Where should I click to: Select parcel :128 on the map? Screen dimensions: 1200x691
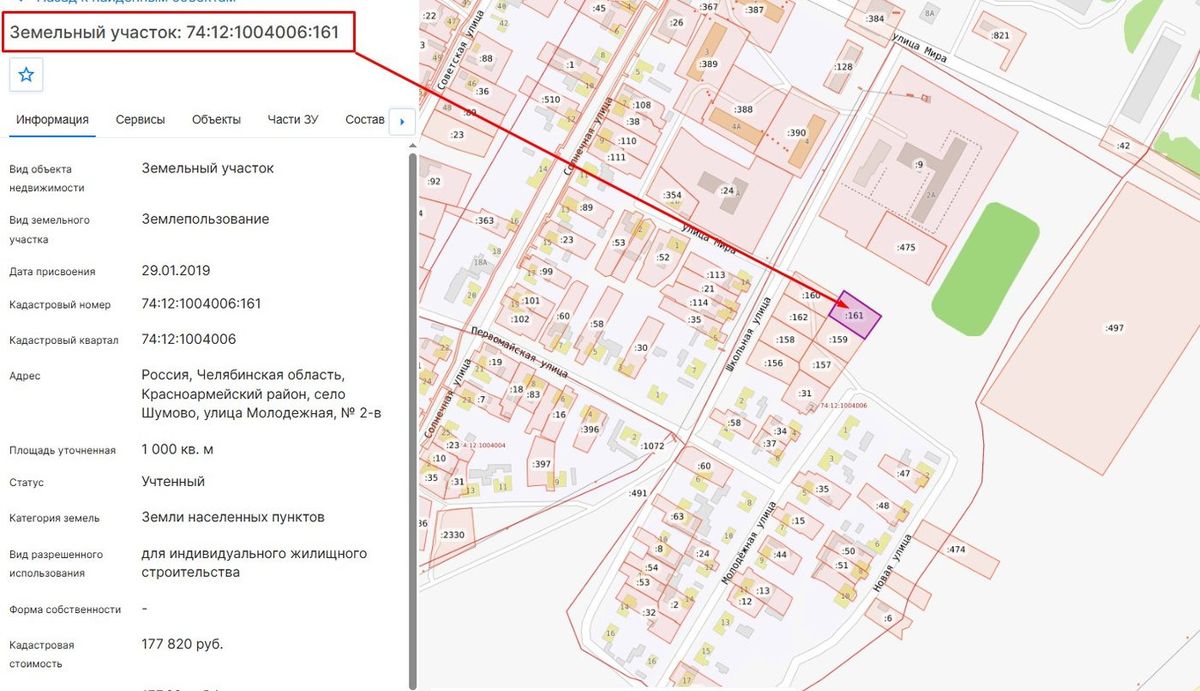(x=843, y=67)
